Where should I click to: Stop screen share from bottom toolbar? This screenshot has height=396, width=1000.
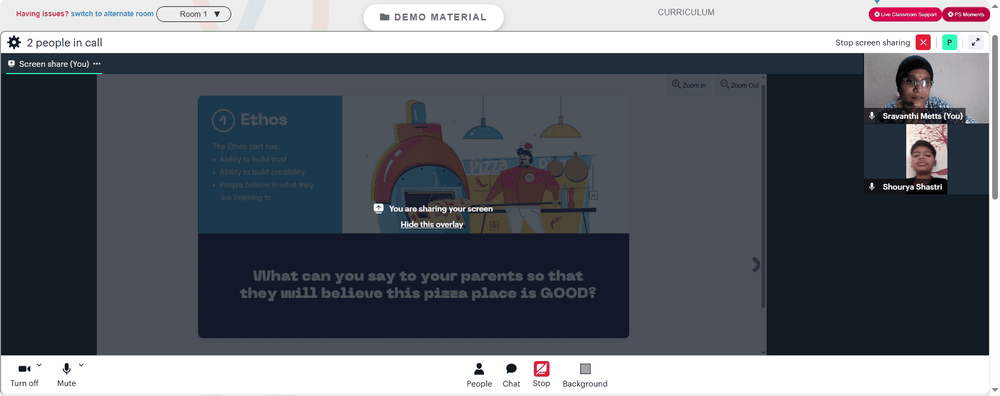(541, 375)
